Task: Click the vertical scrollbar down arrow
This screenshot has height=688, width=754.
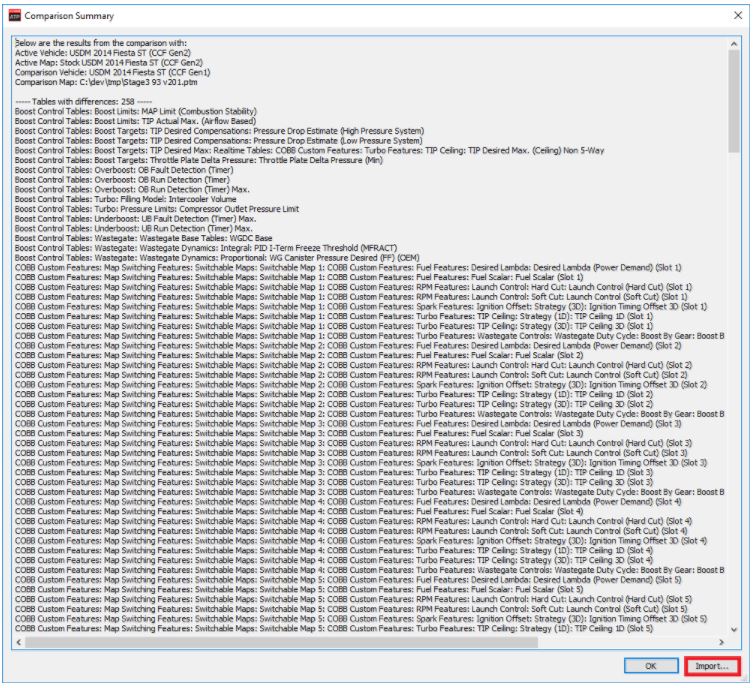Action: click(x=734, y=629)
